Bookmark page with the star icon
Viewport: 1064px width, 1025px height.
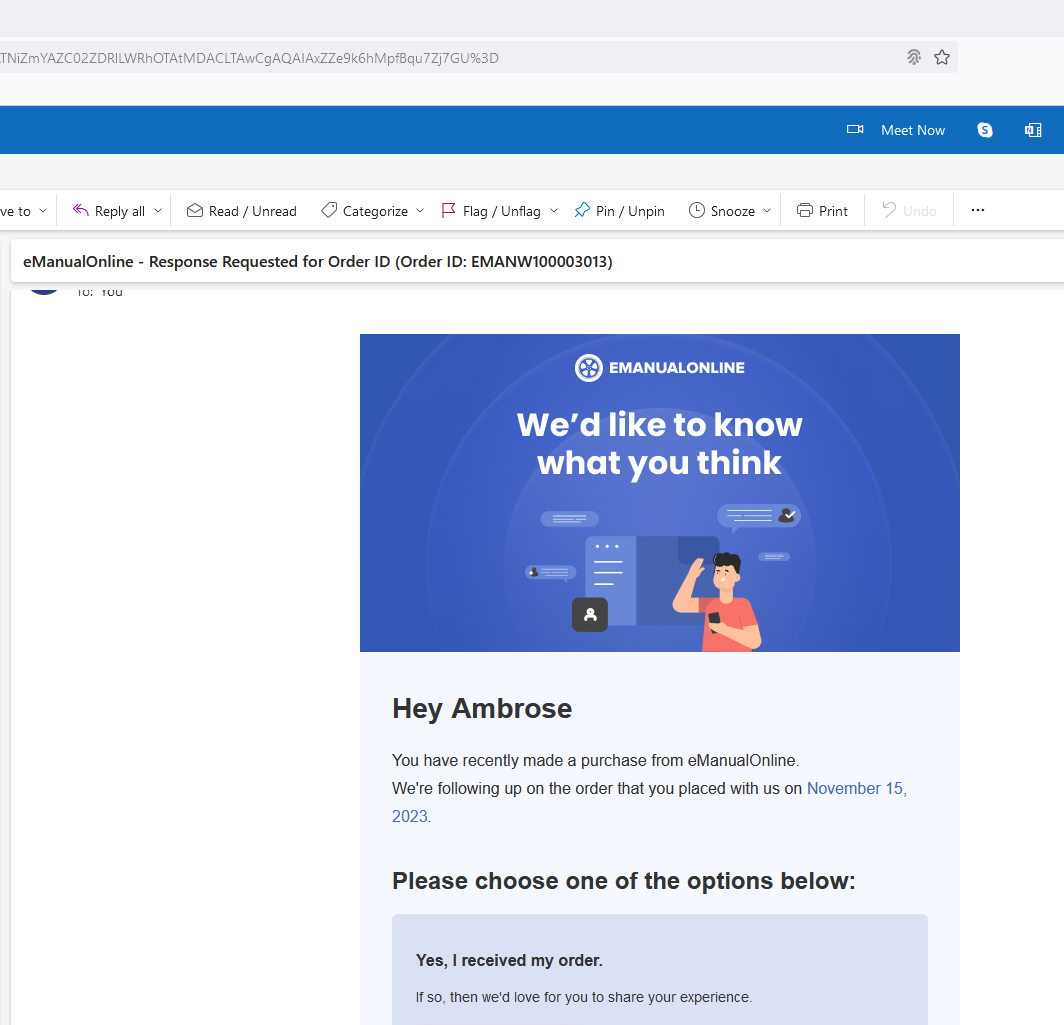[x=942, y=58]
